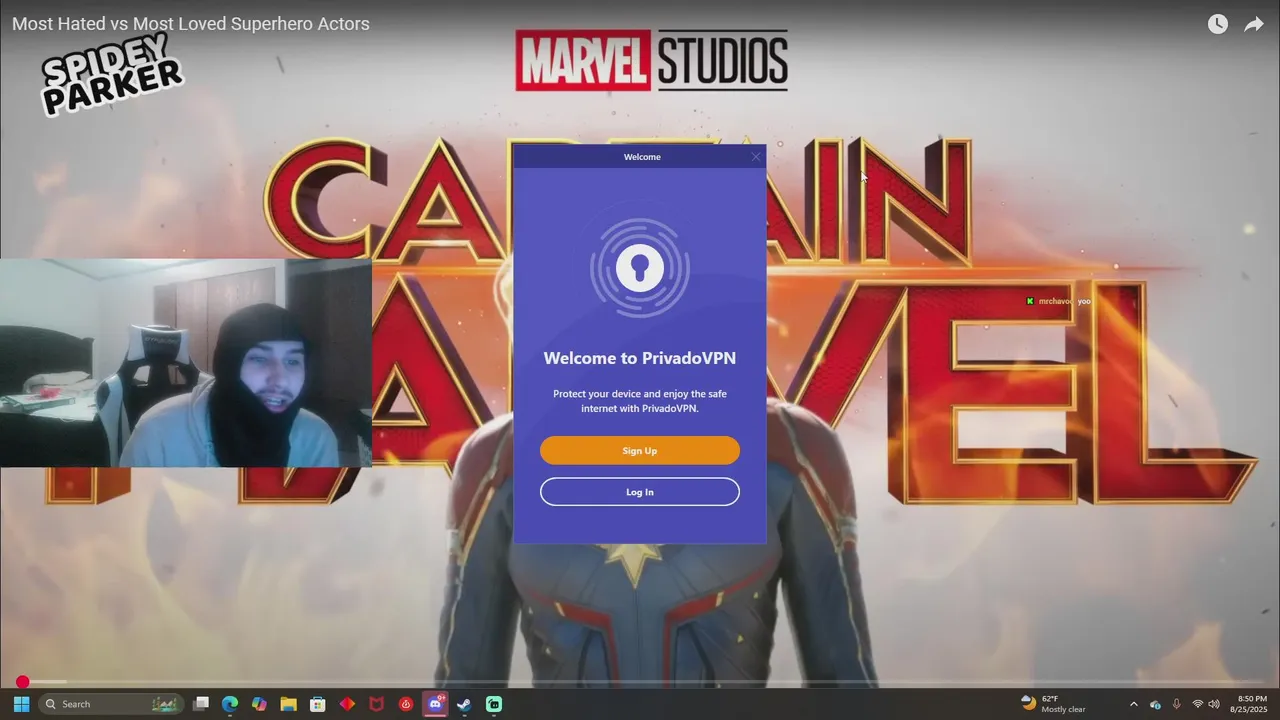This screenshot has width=1280, height=720.
Task: Click the orange Sign Up button
Action: (640, 451)
